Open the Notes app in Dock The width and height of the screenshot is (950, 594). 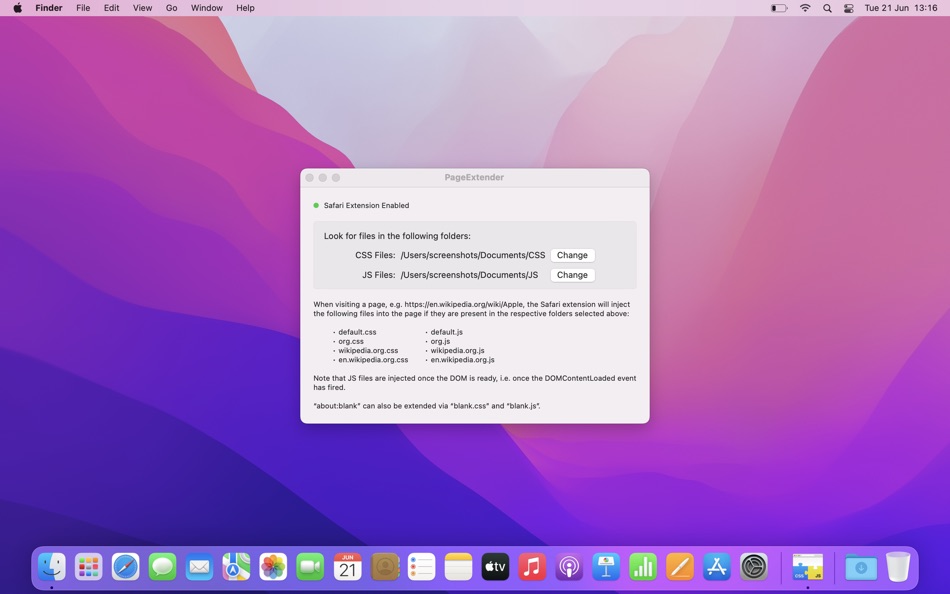(x=459, y=567)
